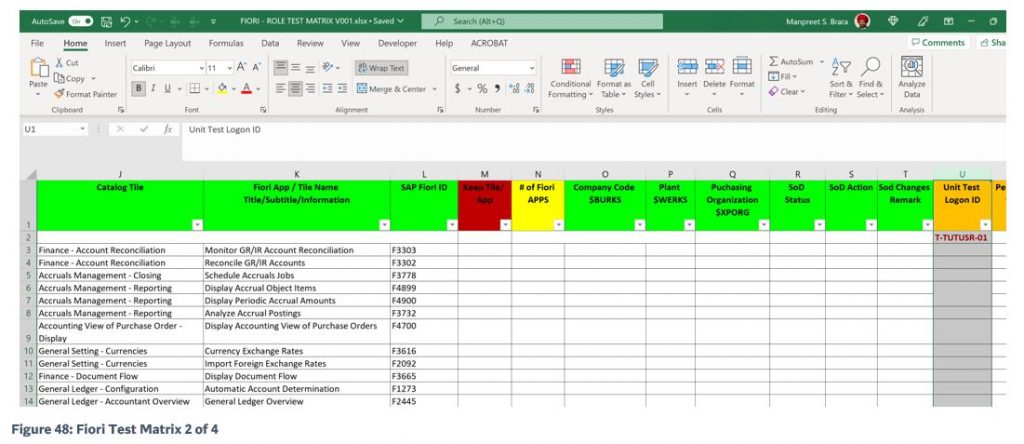Switch to the Developer tab
The width and height of the screenshot is (1024, 444).
pos(397,43)
